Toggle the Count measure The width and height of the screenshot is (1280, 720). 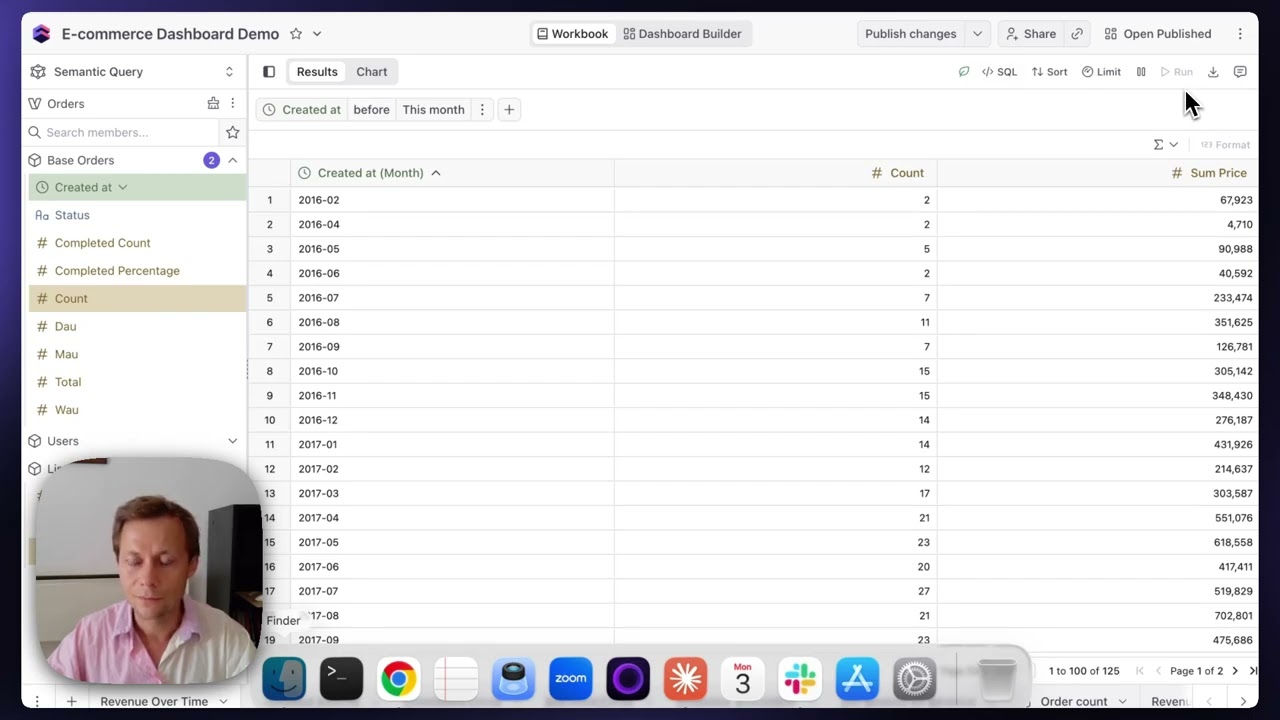[137, 298]
